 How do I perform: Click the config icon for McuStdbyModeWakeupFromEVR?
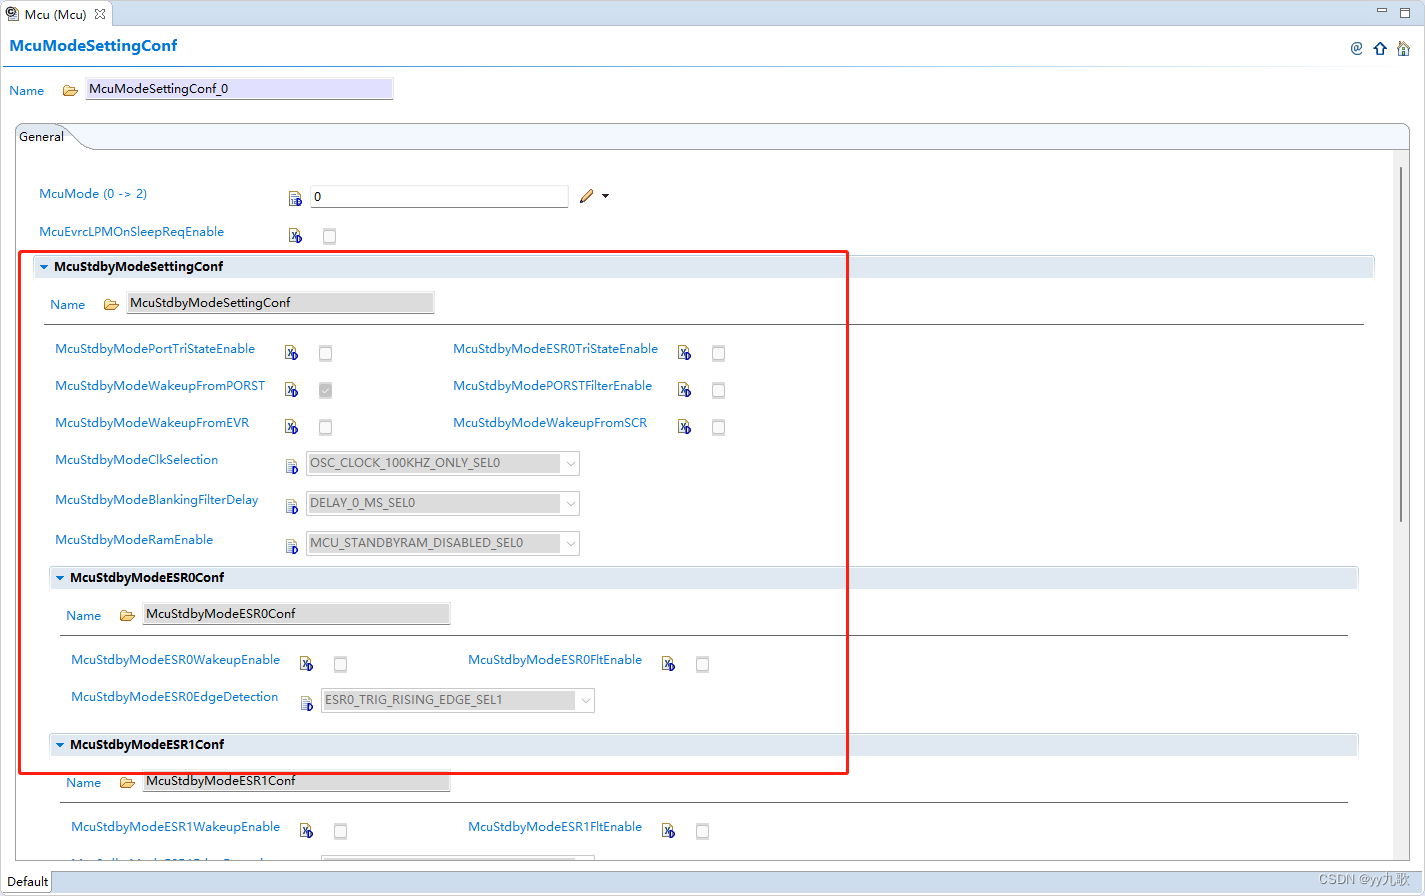tap(291, 427)
